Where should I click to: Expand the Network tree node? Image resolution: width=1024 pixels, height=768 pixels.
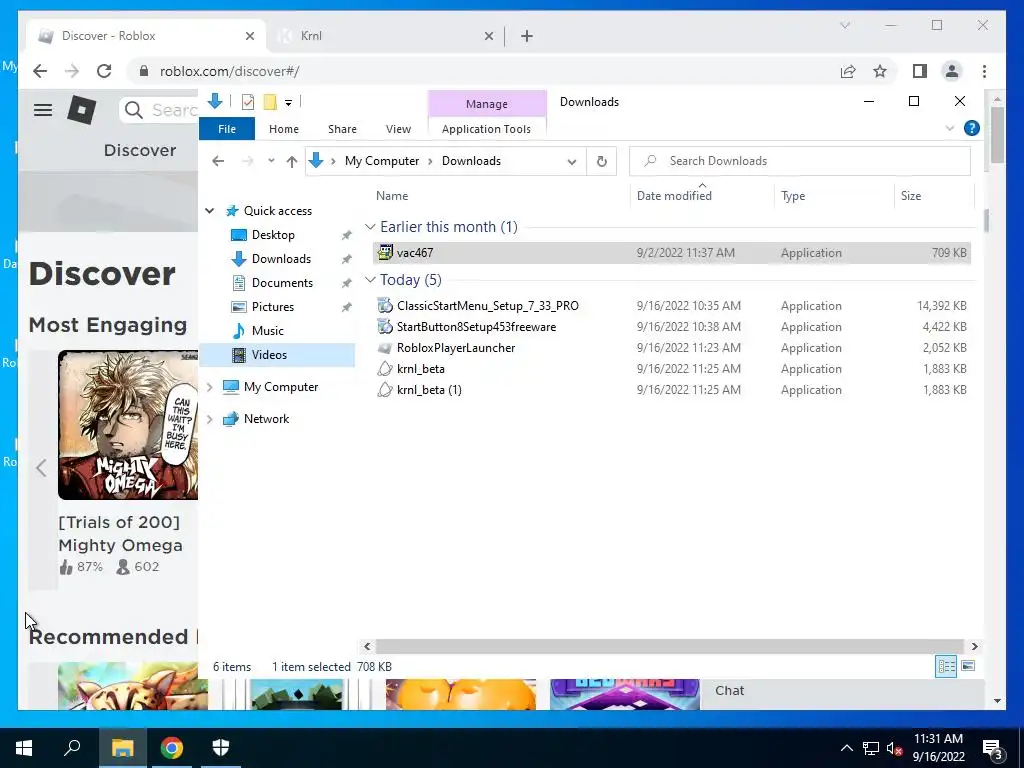click(210, 419)
